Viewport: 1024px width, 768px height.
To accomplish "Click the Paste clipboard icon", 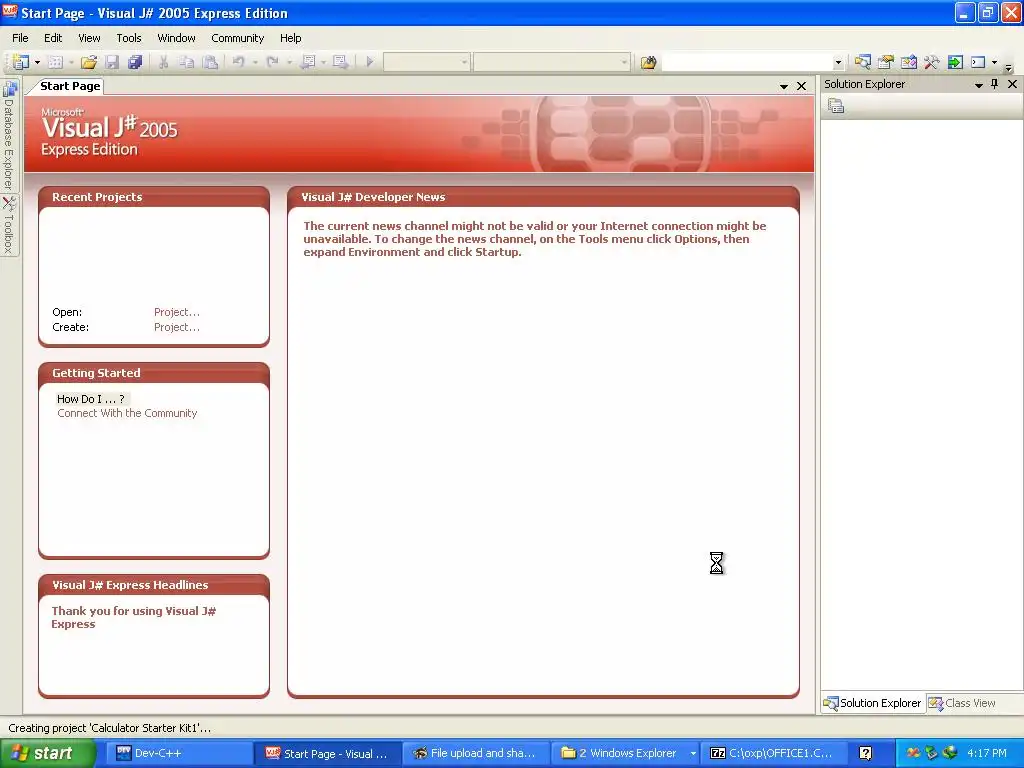I will pos(210,62).
